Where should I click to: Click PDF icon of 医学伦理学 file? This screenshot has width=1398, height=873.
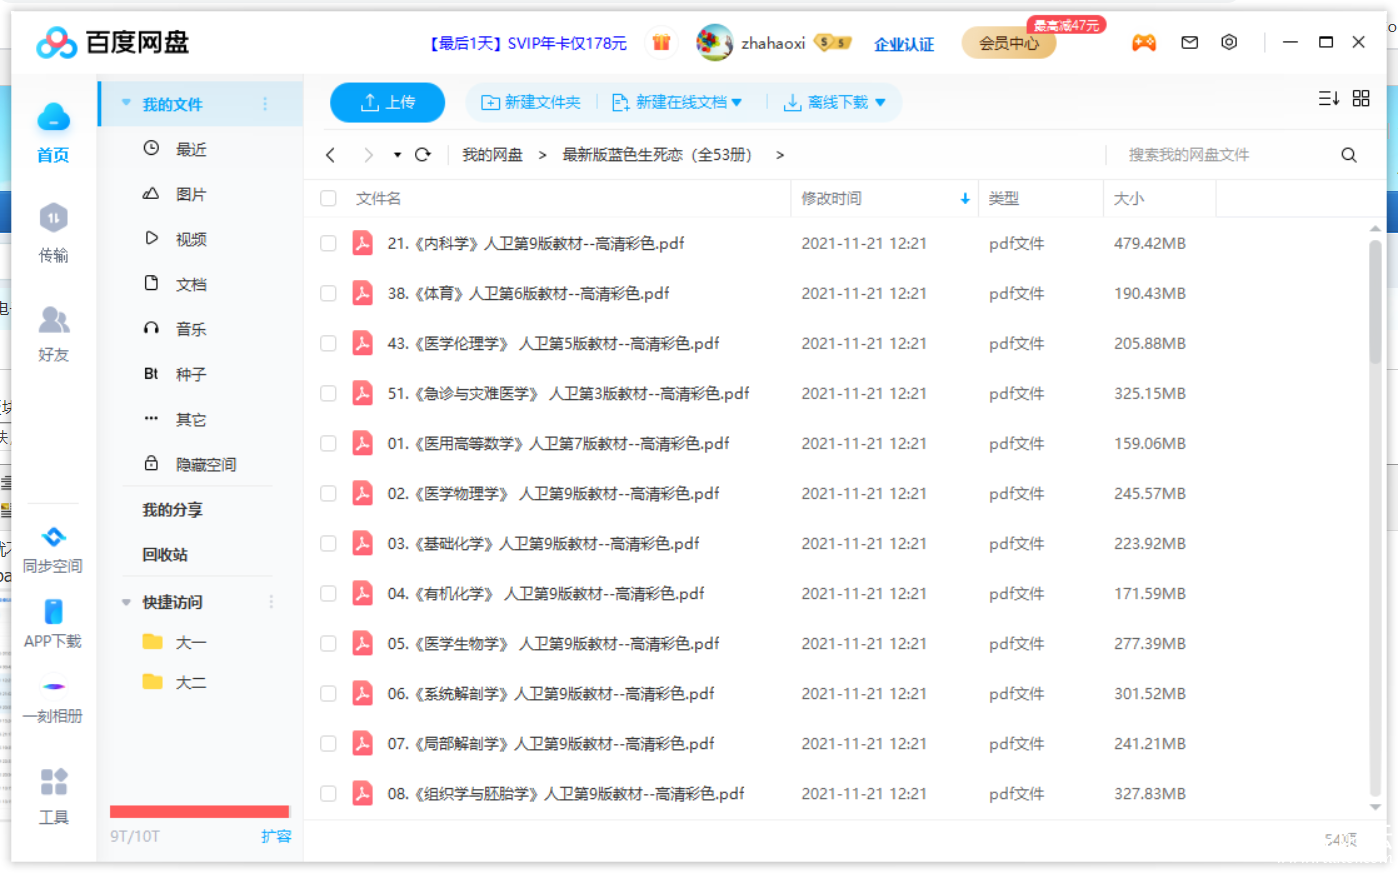coord(362,343)
